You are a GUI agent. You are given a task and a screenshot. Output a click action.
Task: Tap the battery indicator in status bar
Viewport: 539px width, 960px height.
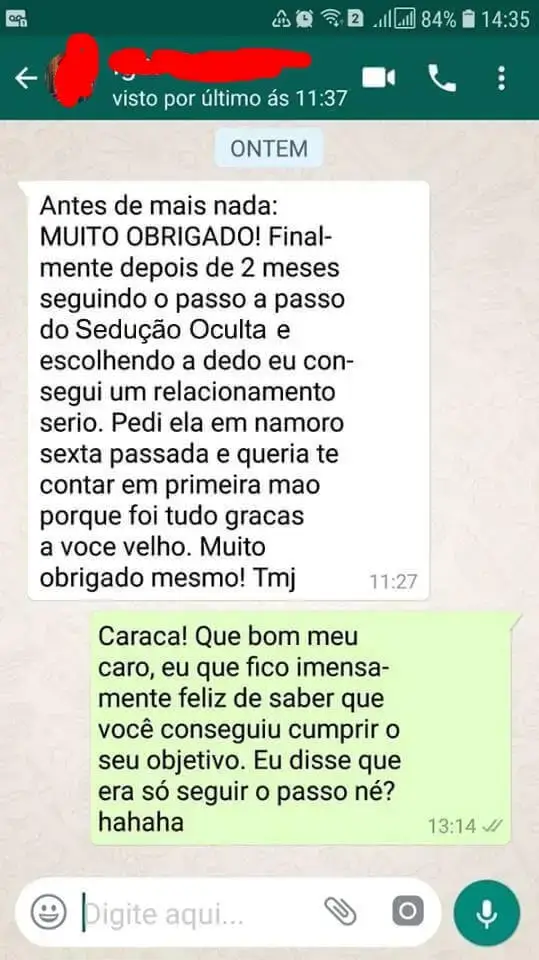(x=468, y=20)
